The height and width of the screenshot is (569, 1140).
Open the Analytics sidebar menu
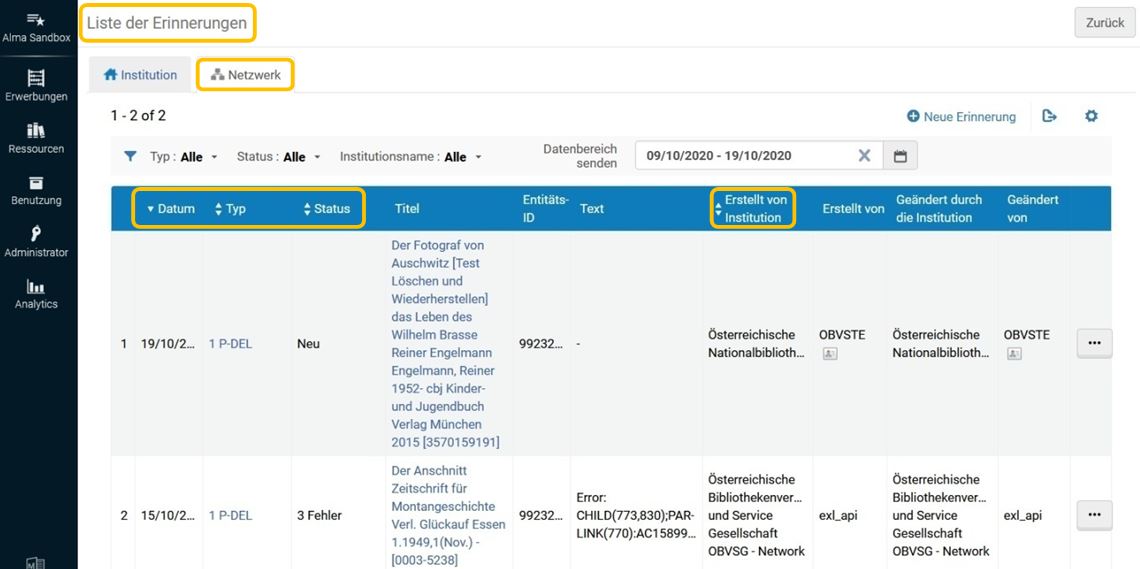(x=36, y=294)
